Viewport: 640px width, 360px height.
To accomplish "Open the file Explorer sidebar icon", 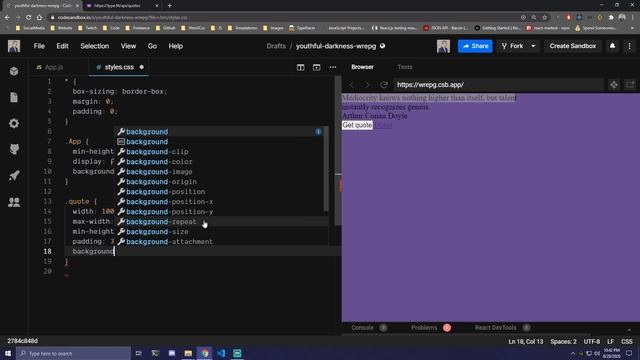I will (14, 97).
